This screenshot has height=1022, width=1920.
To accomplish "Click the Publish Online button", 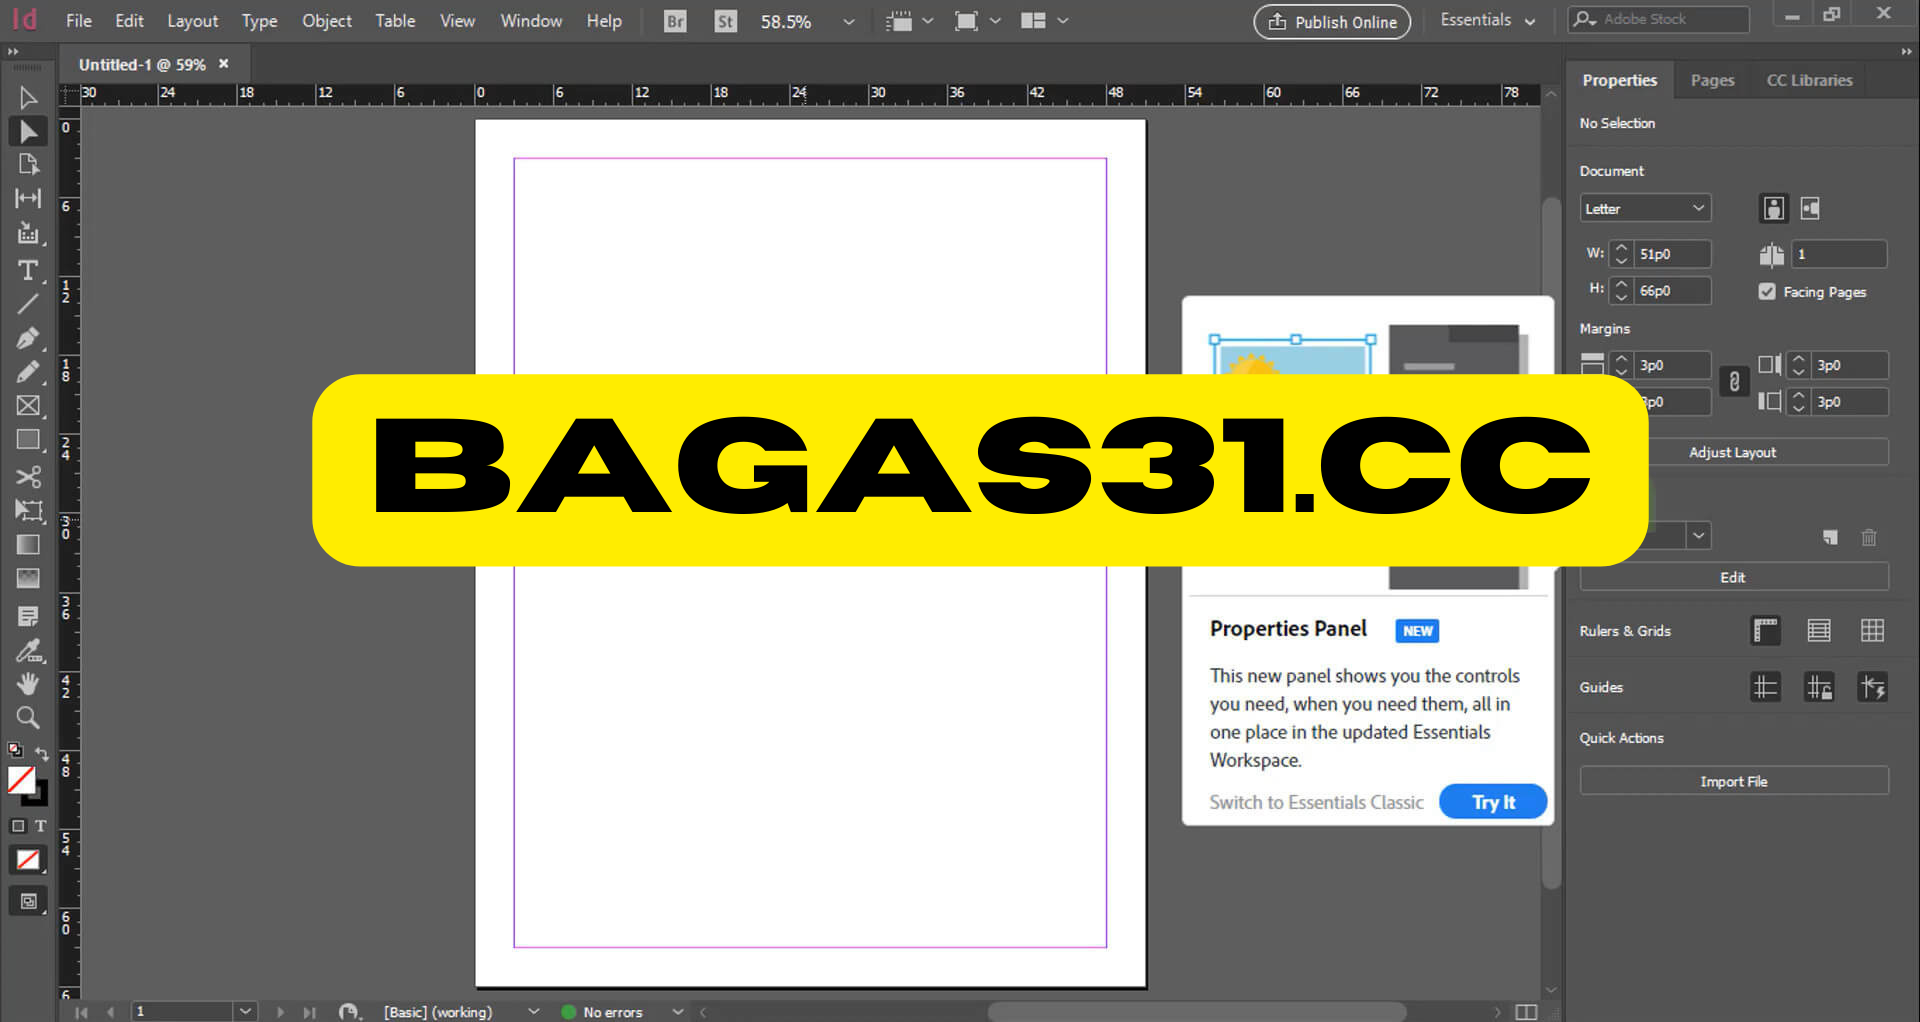I will 1332,21.
